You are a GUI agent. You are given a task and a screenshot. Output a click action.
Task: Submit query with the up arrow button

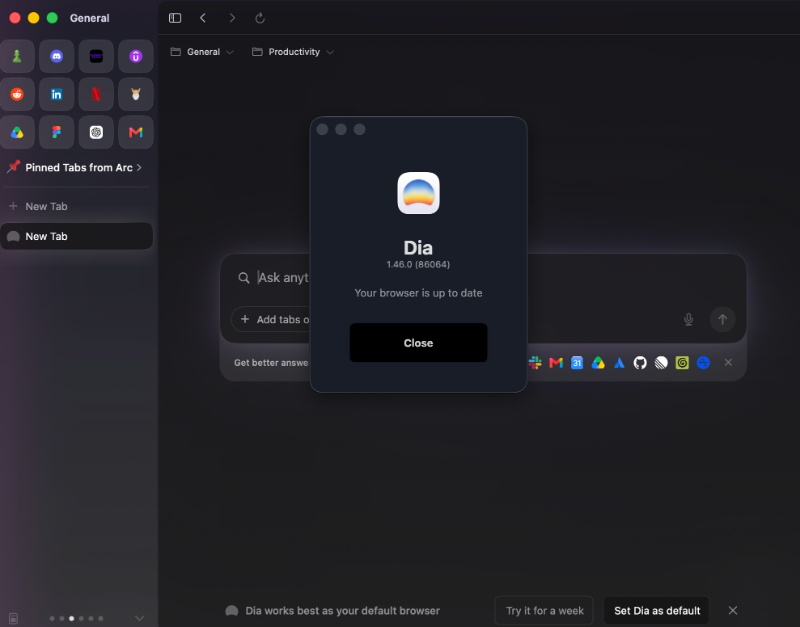pyautogui.click(x=722, y=319)
